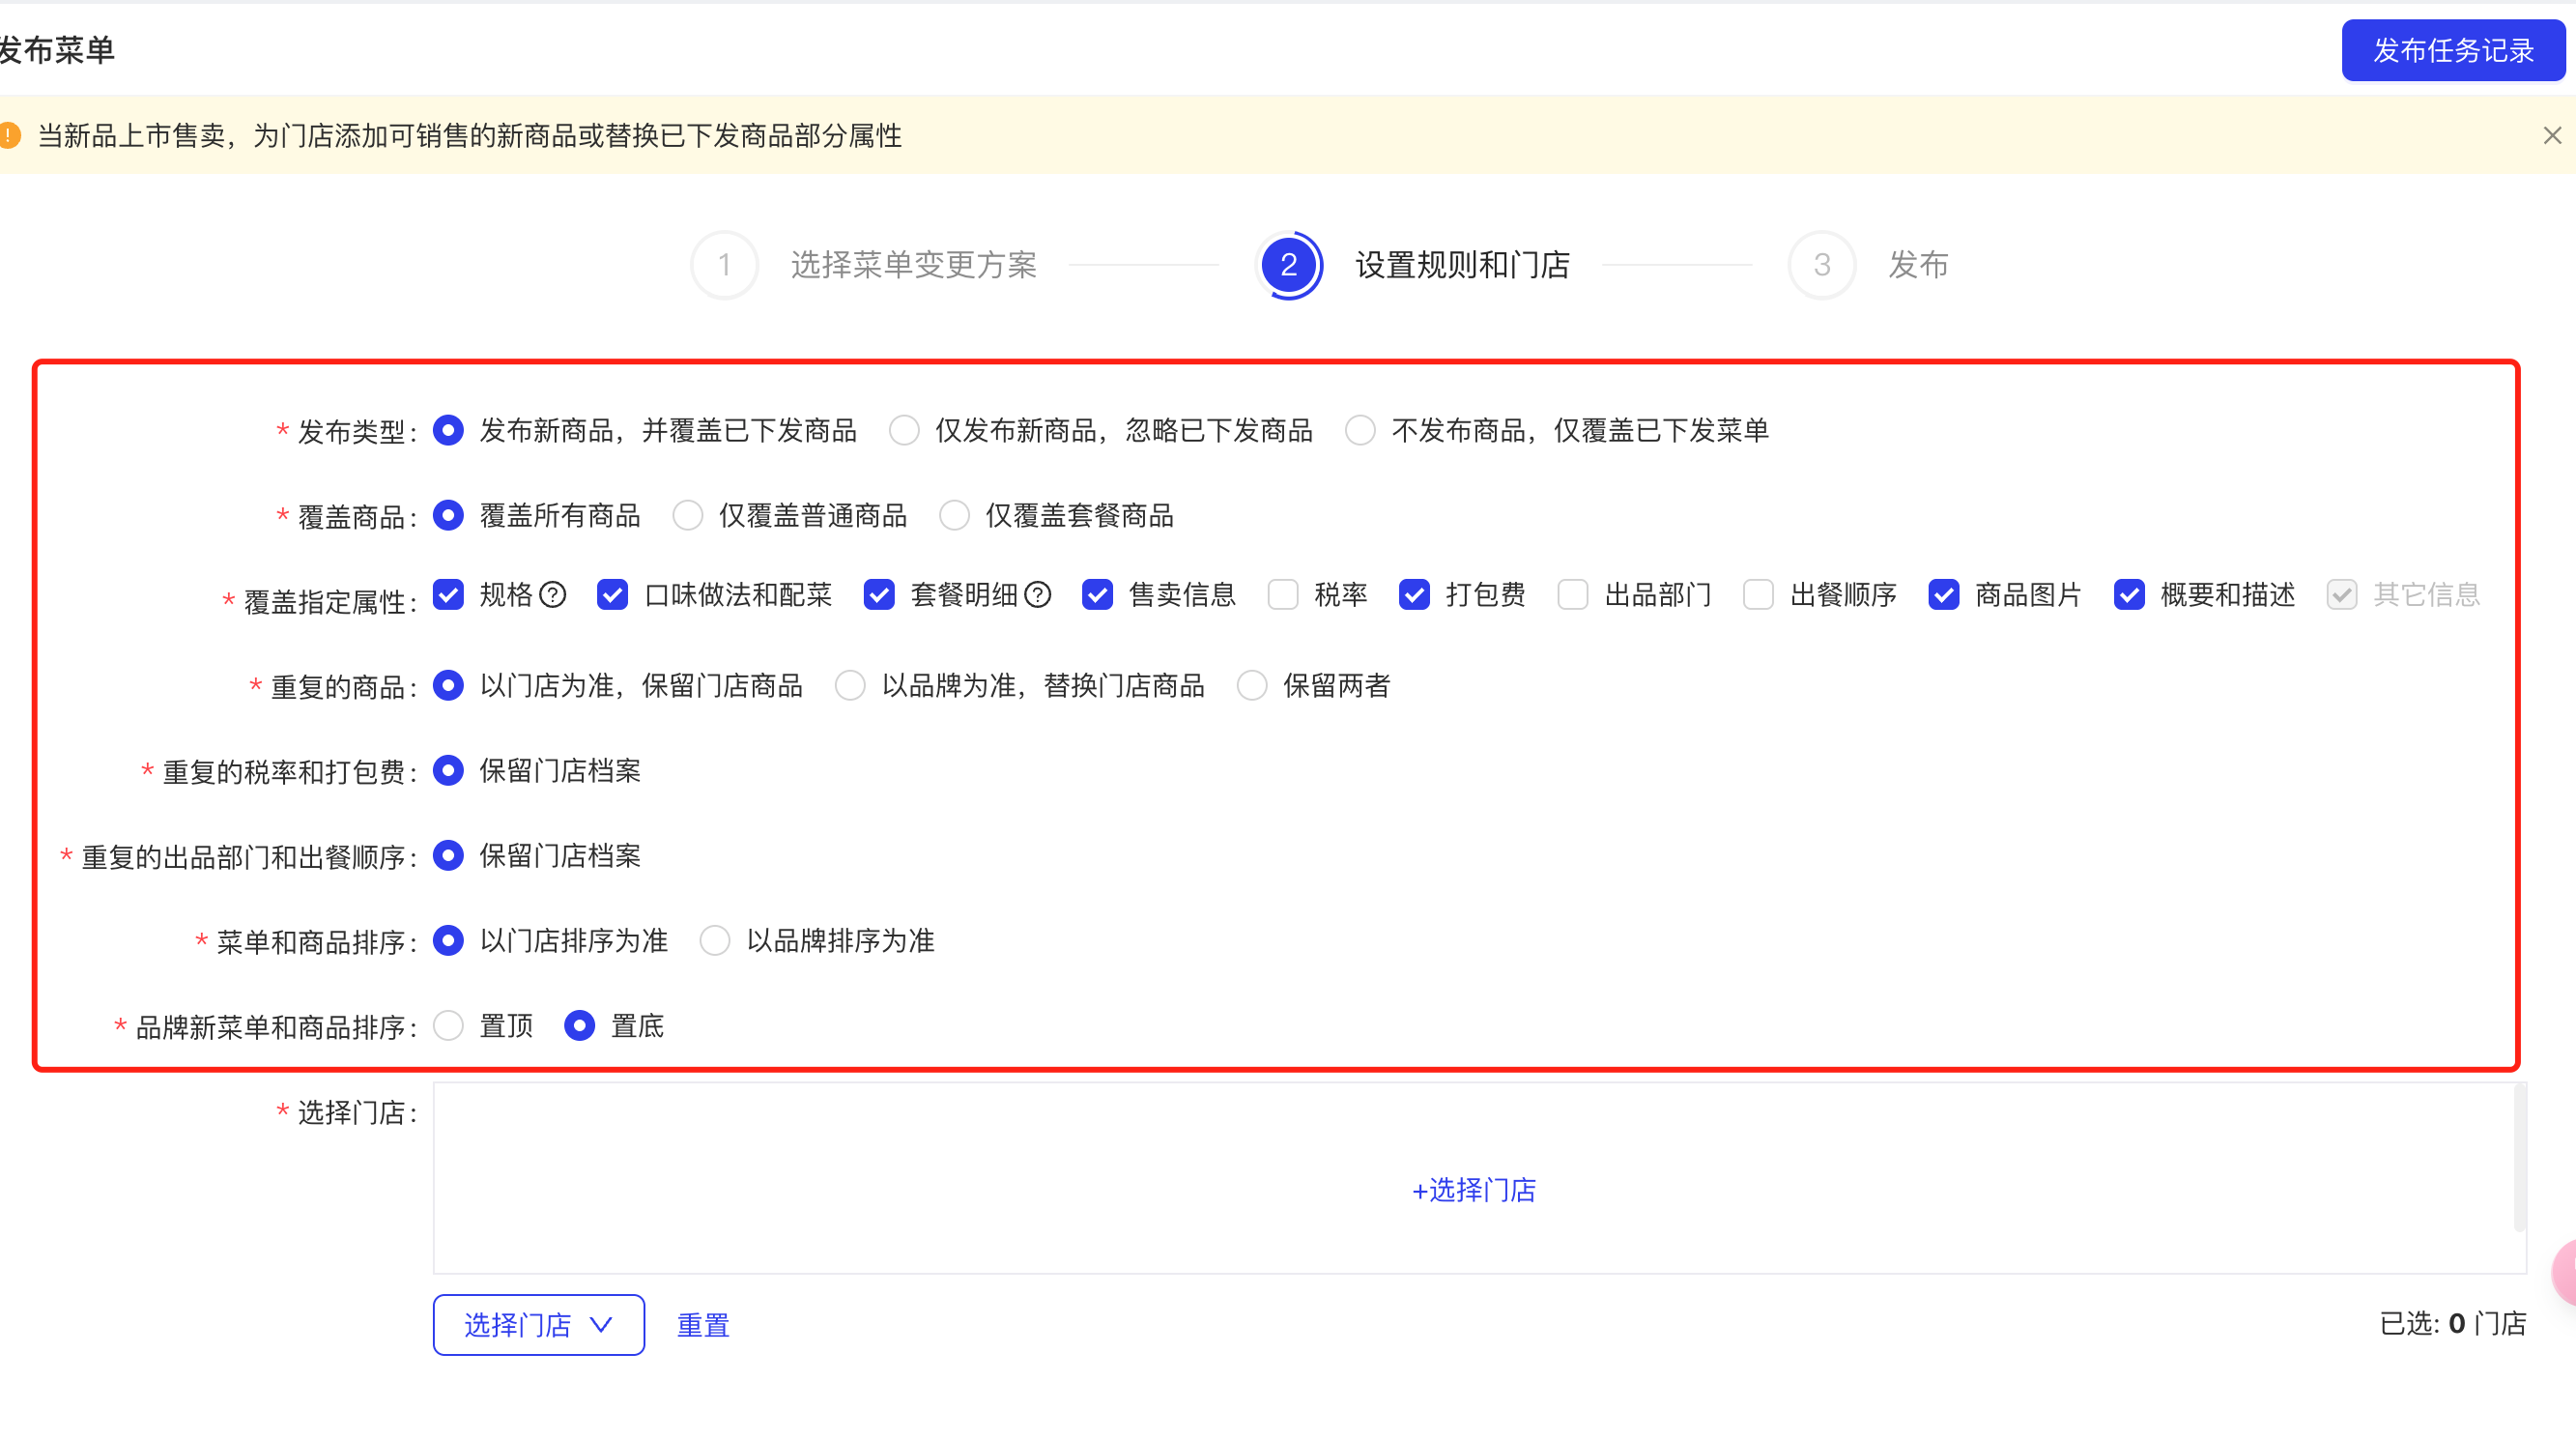Screen dimensions: 2576x1440
Task: Uncheck the 规格 checkbox
Action: [448, 595]
